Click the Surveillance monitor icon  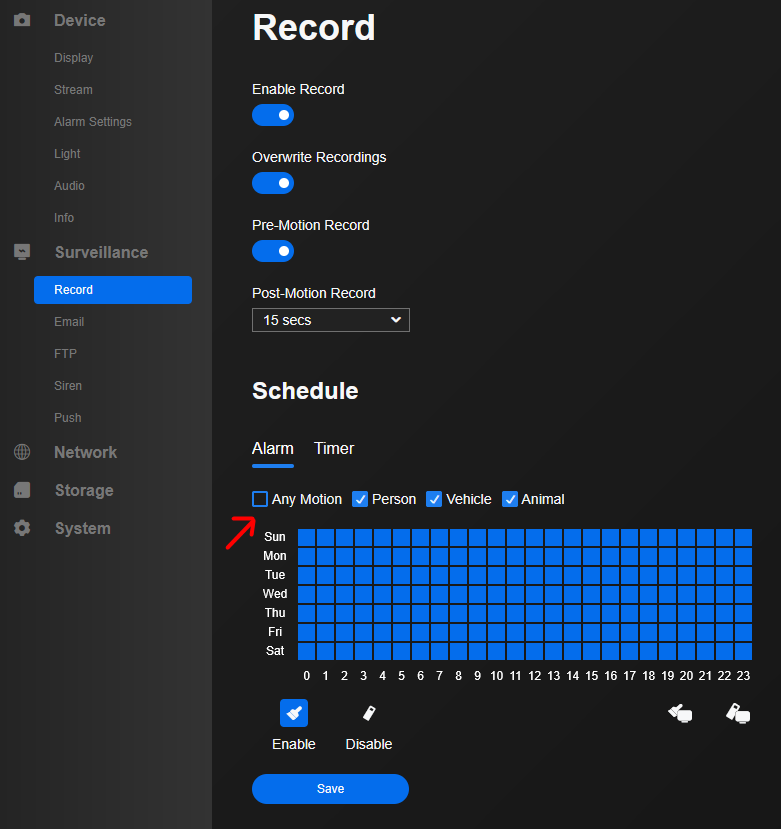(x=22, y=252)
